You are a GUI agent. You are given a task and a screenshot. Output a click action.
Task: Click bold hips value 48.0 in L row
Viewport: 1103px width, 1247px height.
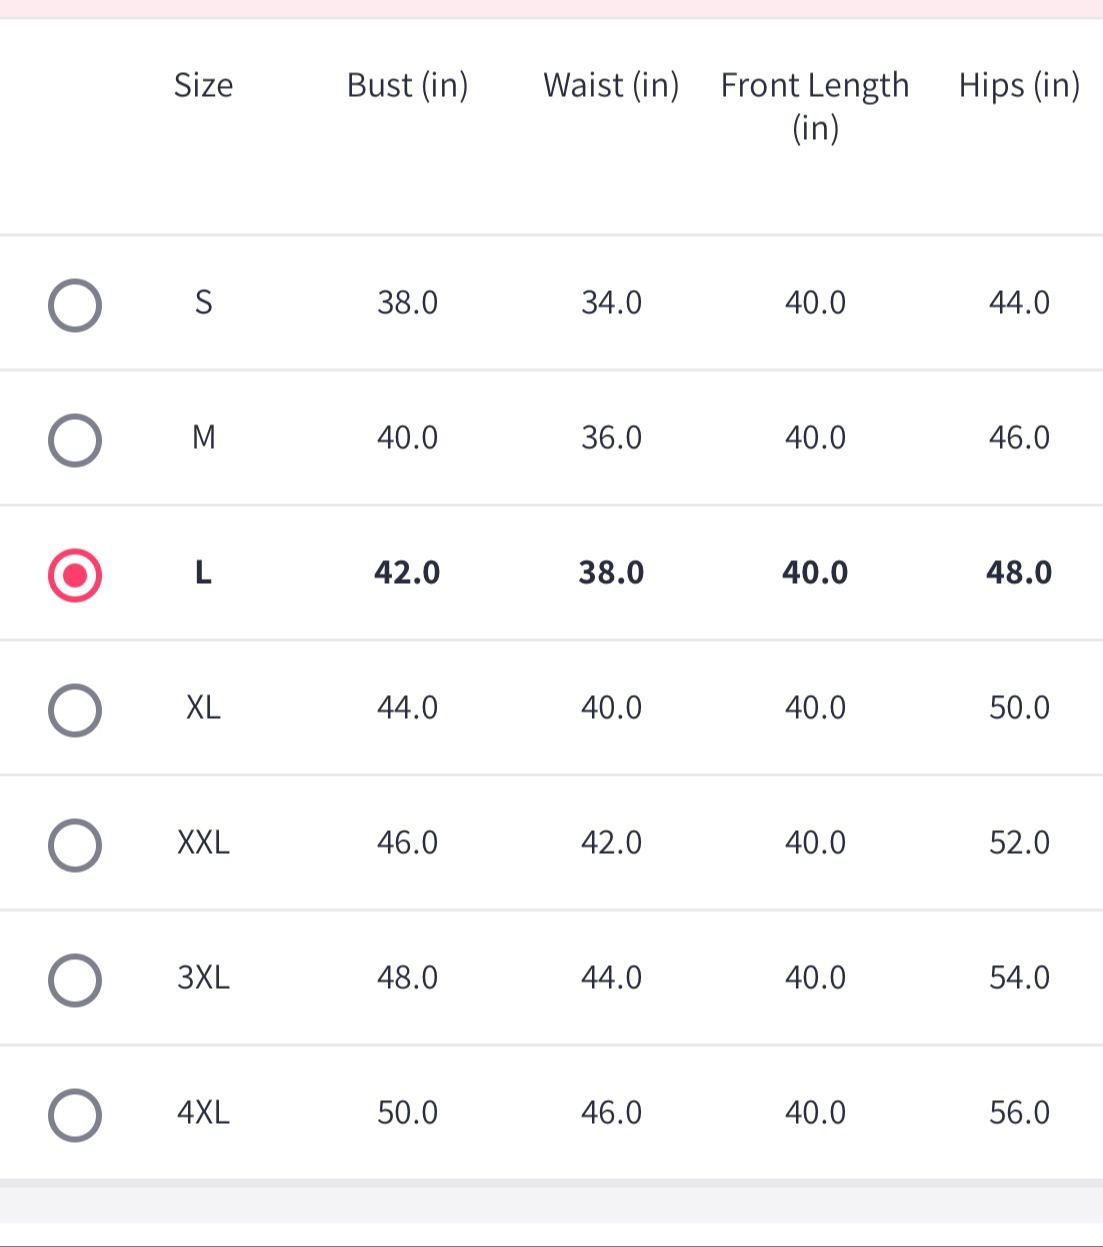point(1019,572)
